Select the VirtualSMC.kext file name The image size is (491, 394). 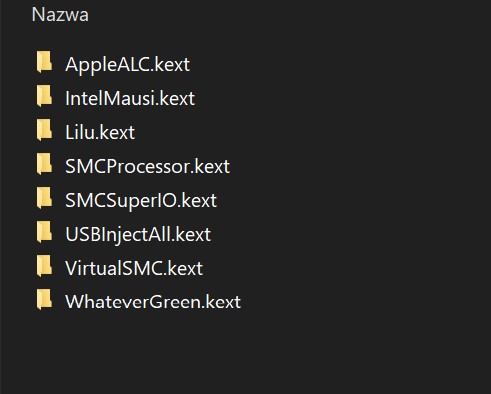coord(134,268)
